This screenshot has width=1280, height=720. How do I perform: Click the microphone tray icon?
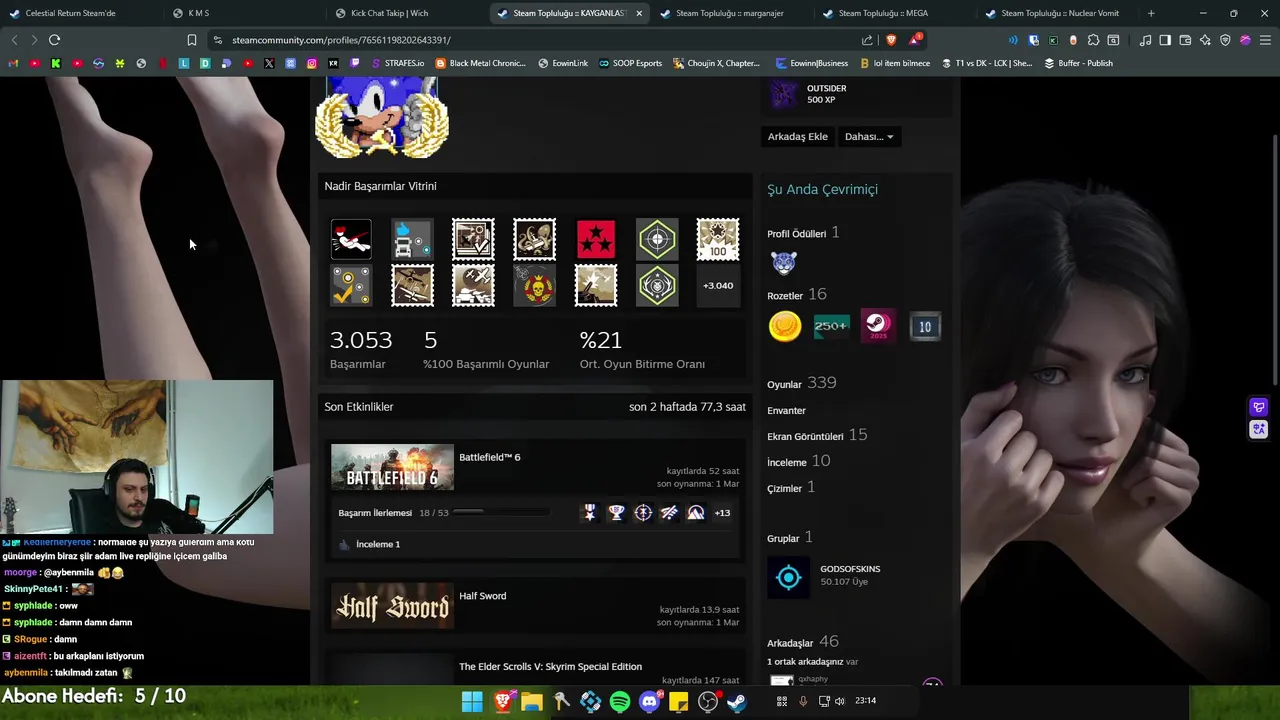[x=803, y=701]
